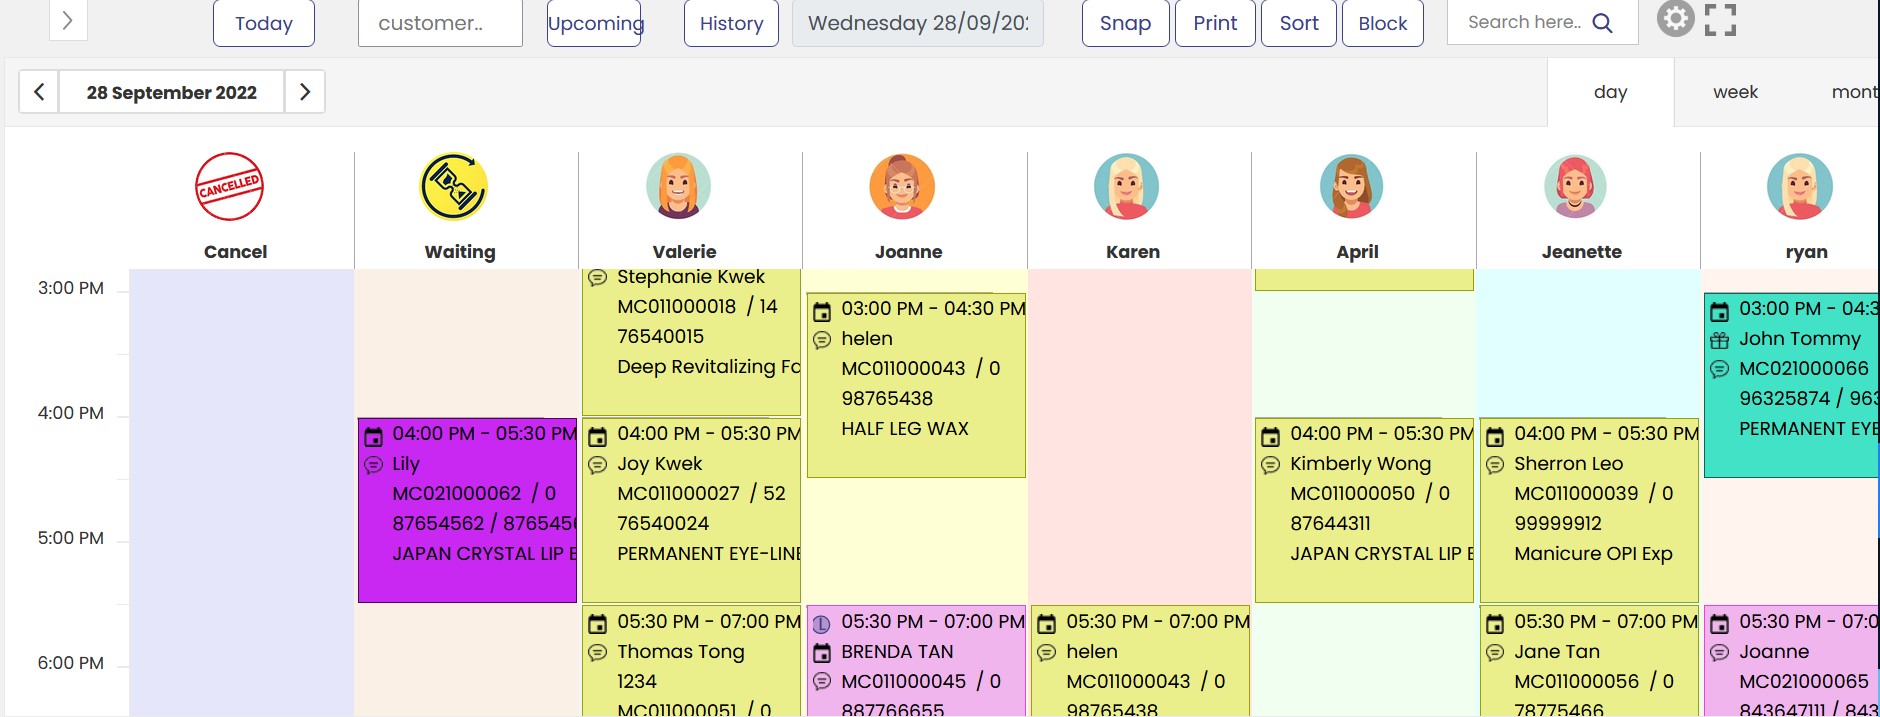Image resolution: width=1880 pixels, height=717 pixels.
Task: Open Valerie's staff avatar
Action: (x=678, y=187)
